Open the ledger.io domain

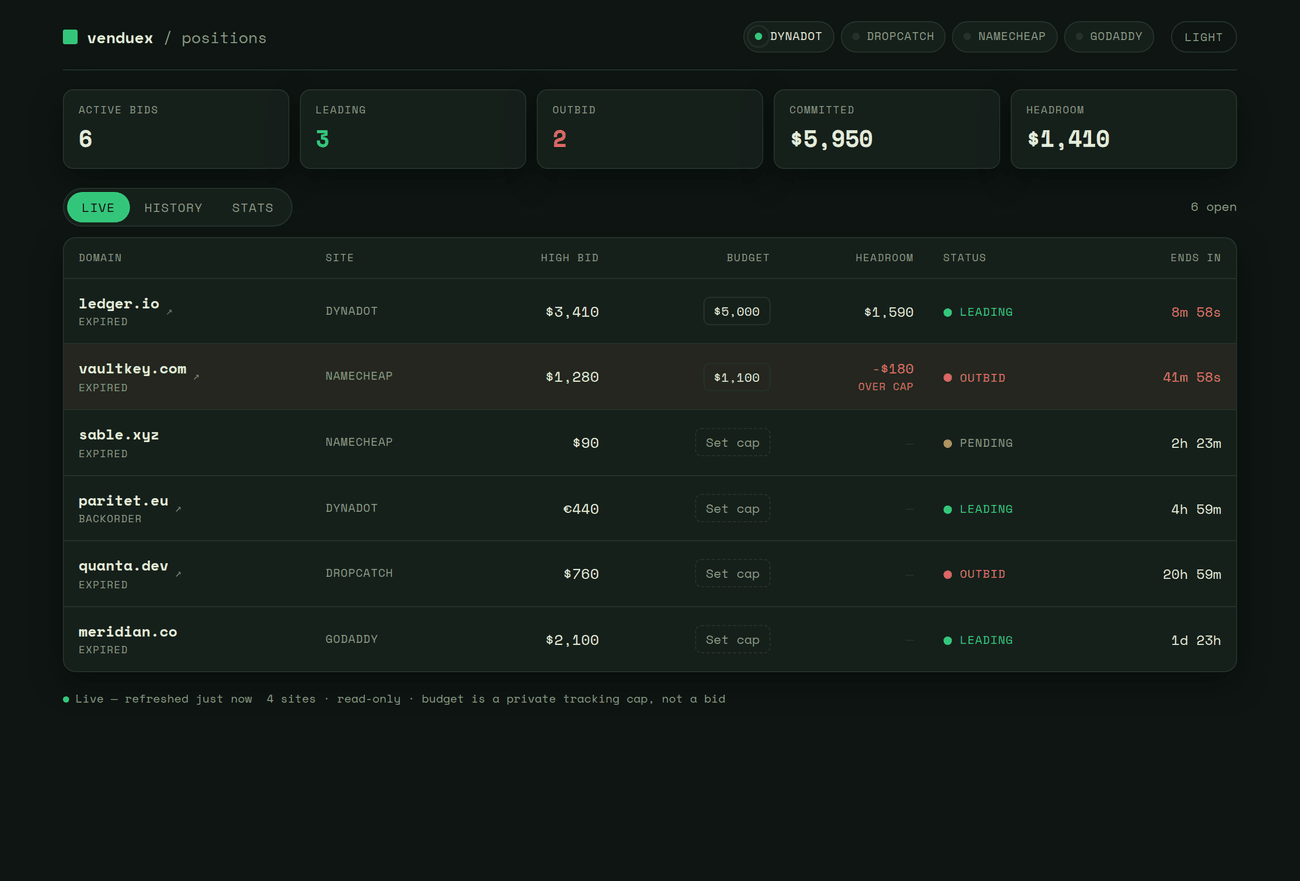point(119,303)
